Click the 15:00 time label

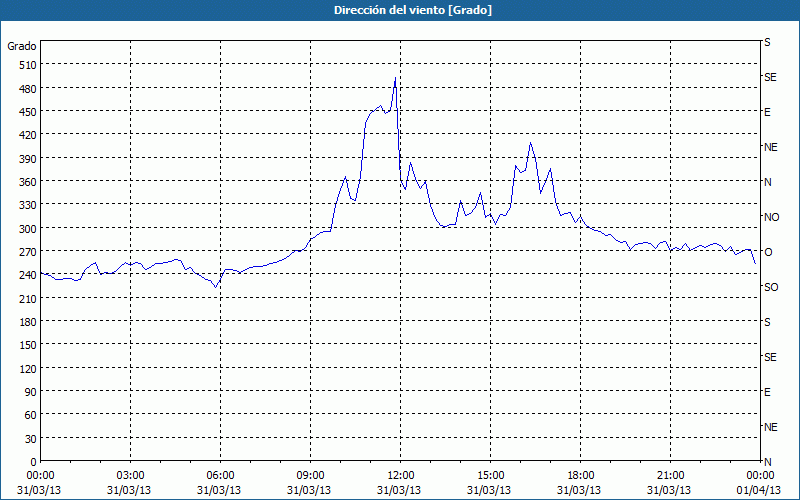click(x=490, y=476)
